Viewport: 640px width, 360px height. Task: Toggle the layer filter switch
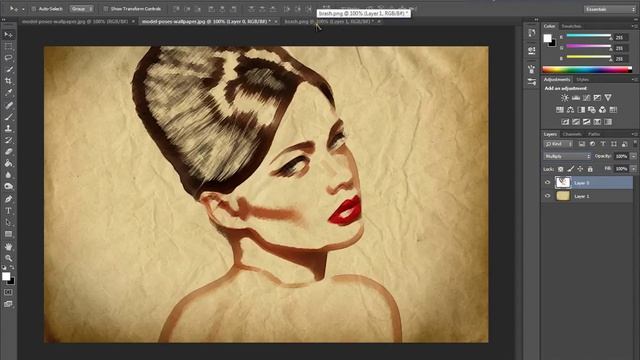[635, 143]
